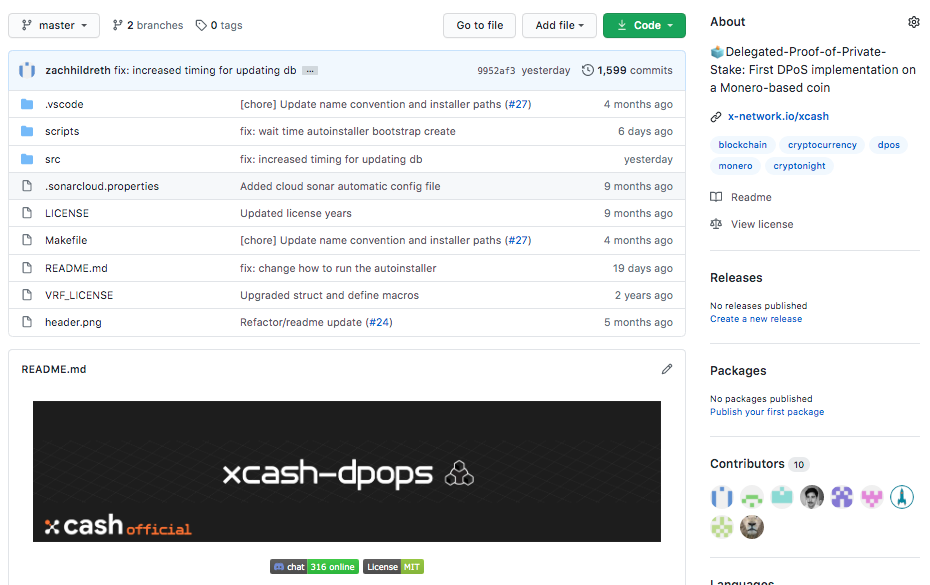930x585 pixels.
Task: Open the contributor with purple pixel avatar
Action: pos(842,497)
